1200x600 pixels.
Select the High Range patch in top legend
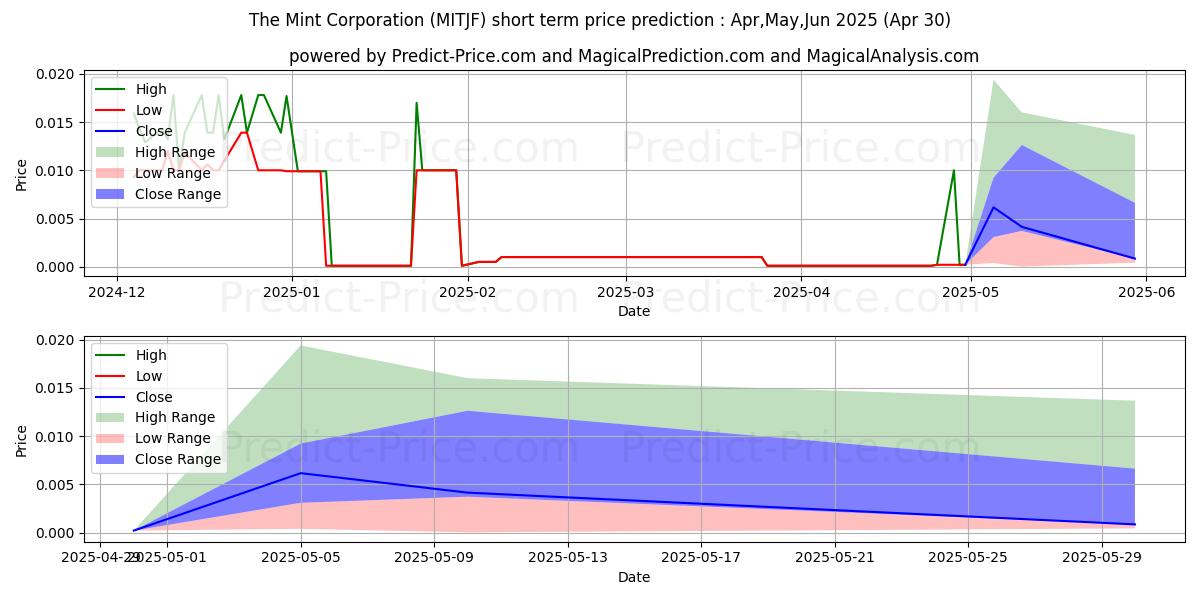click(111, 152)
